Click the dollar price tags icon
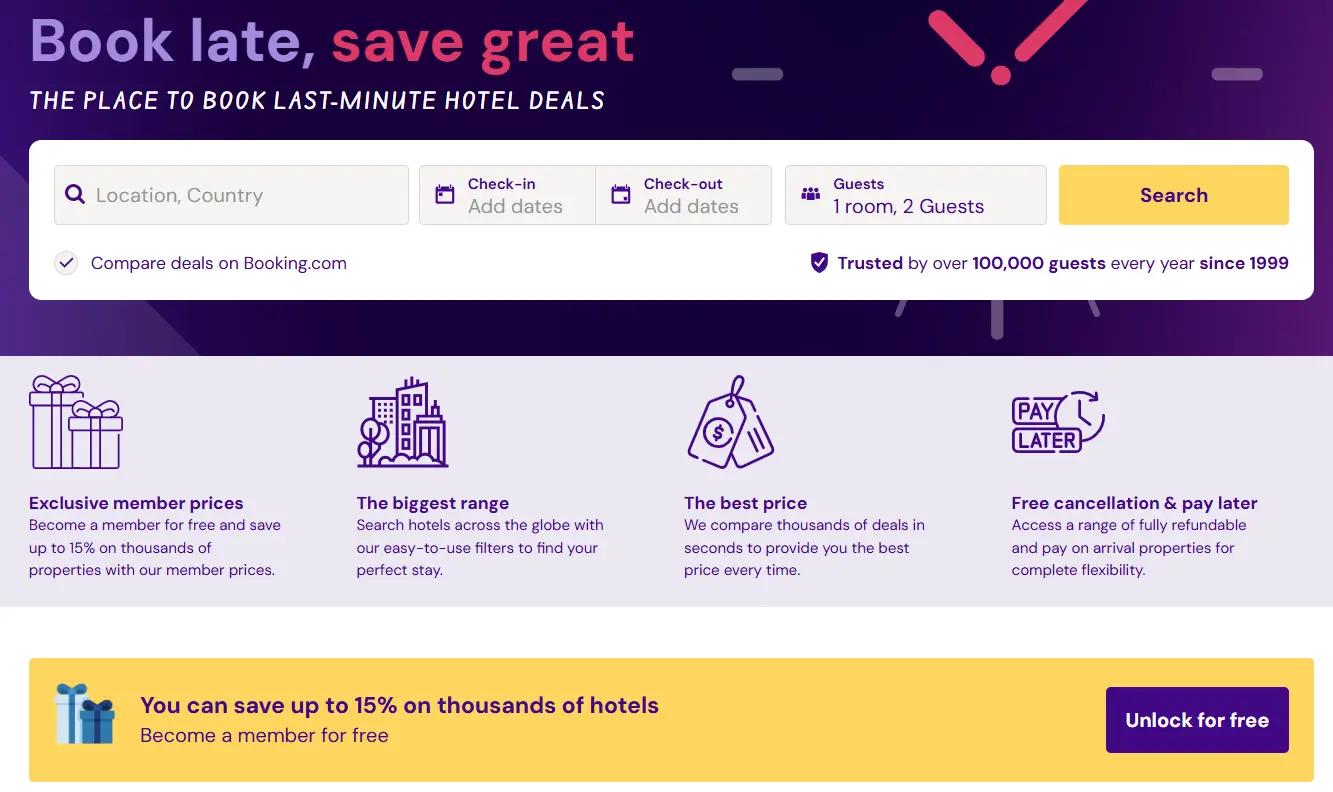The image size is (1333, 792). point(731,422)
